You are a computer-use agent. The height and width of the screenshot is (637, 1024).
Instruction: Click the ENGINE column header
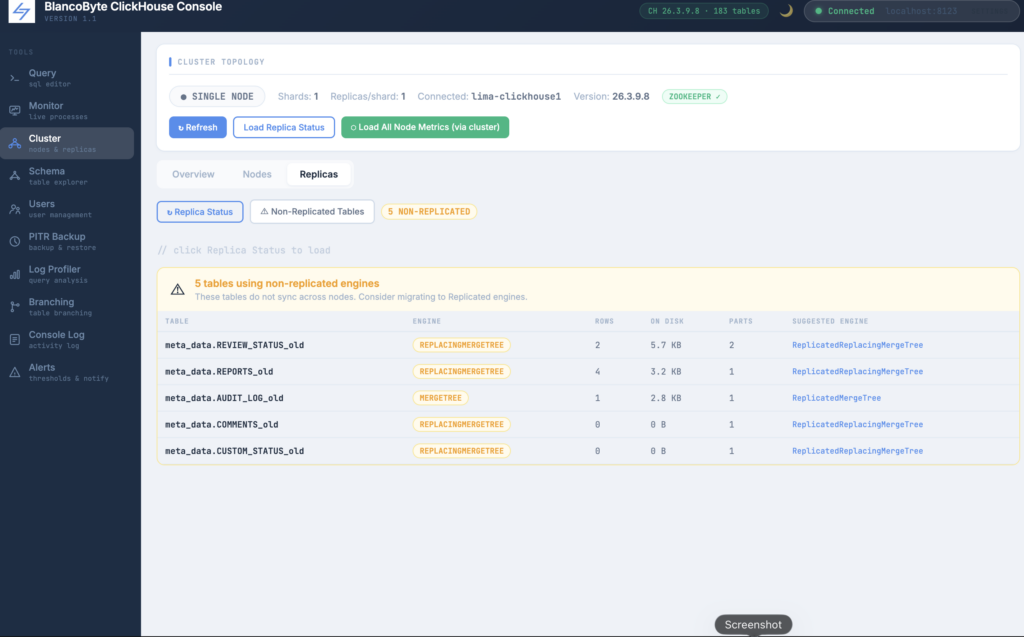point(426,321)
